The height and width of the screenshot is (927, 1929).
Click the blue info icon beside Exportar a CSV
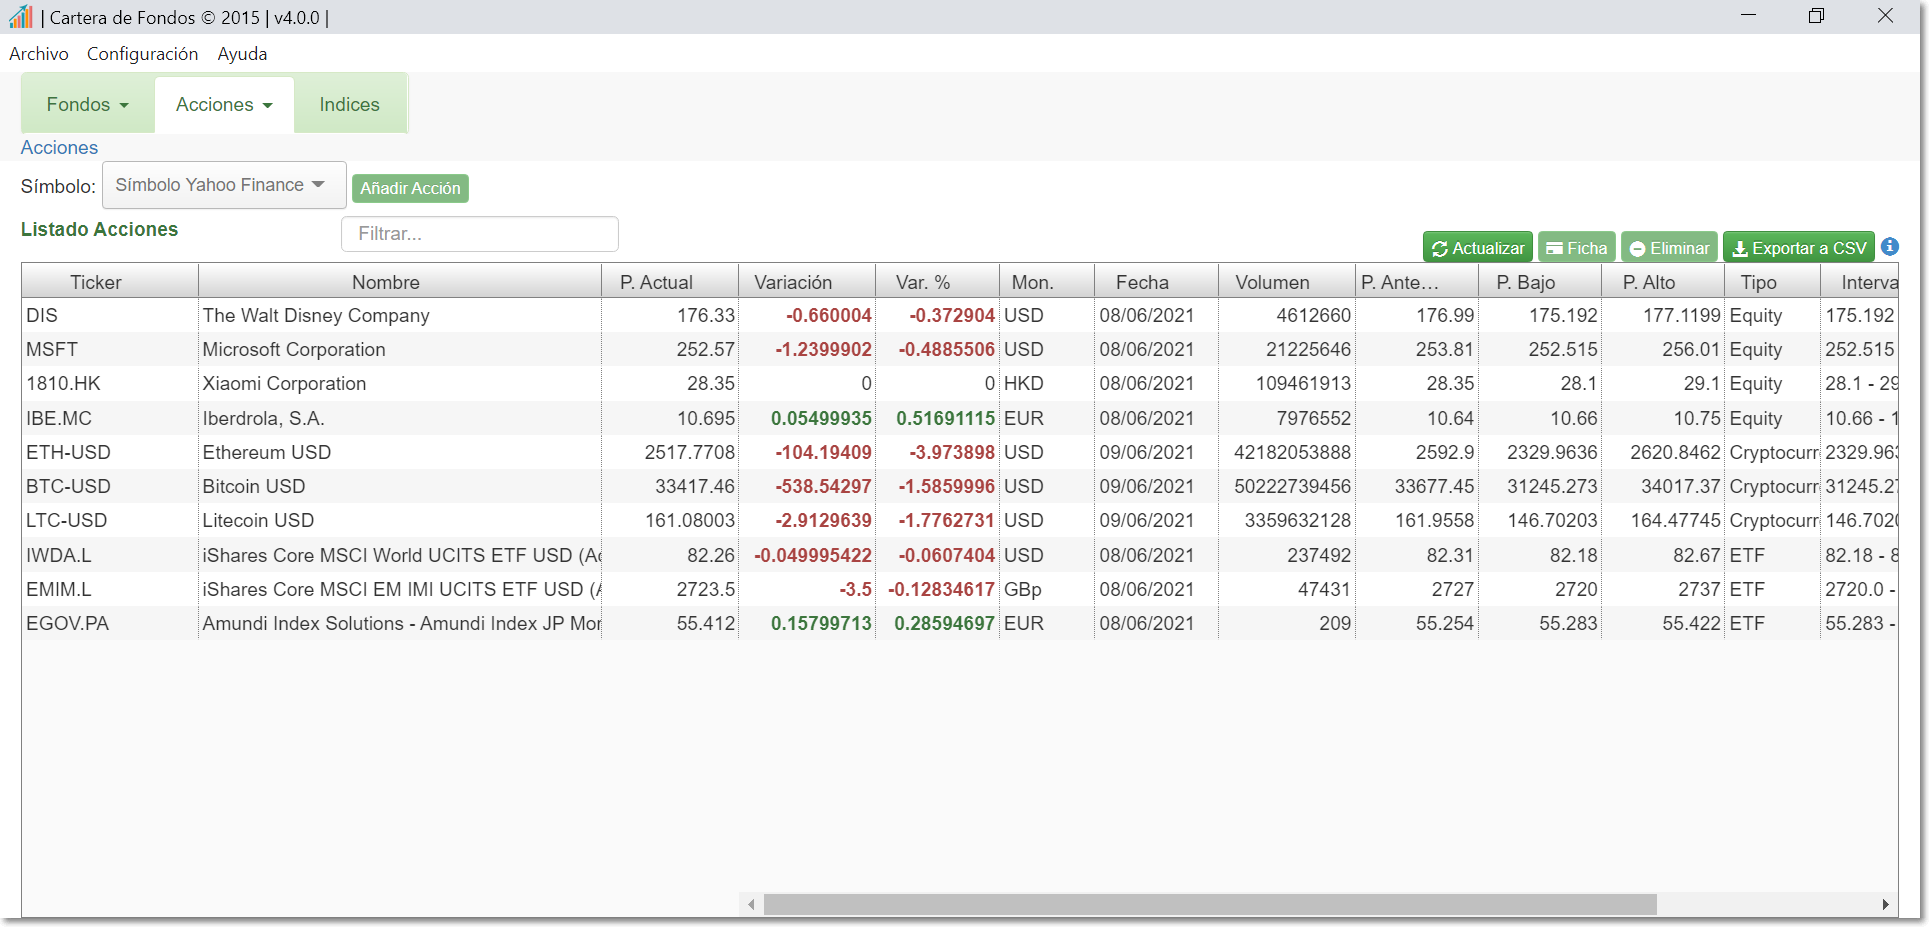(x=1889, y=246)
